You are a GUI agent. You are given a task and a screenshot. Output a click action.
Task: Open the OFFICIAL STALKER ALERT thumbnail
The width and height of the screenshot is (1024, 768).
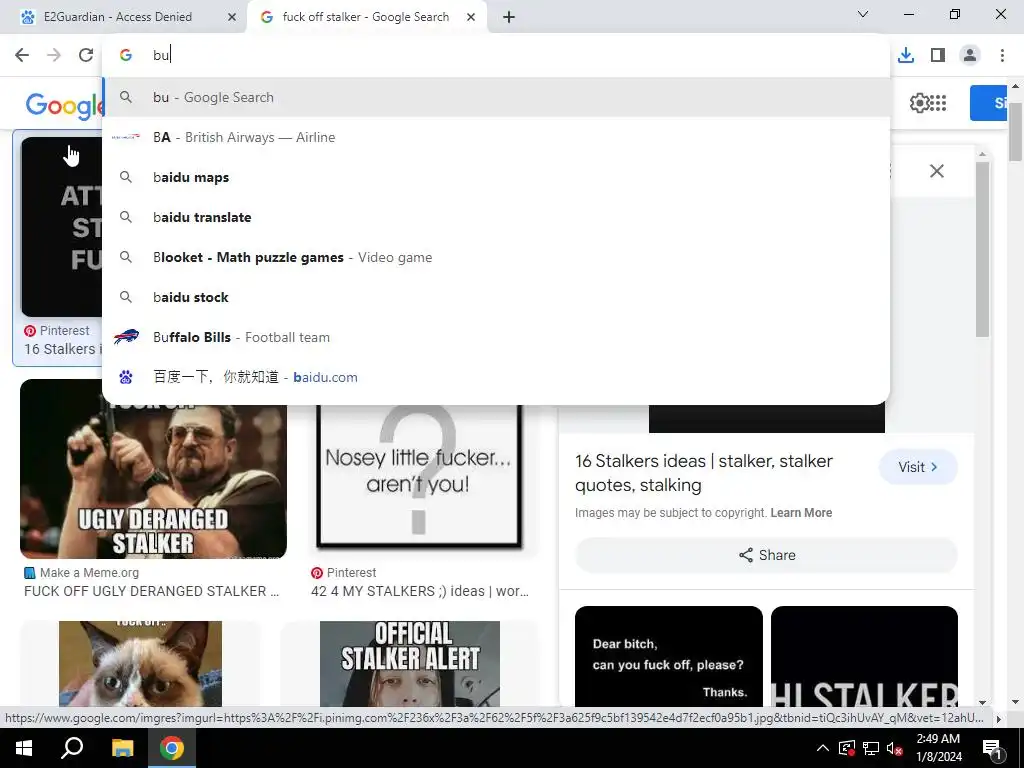click(410, 664)
